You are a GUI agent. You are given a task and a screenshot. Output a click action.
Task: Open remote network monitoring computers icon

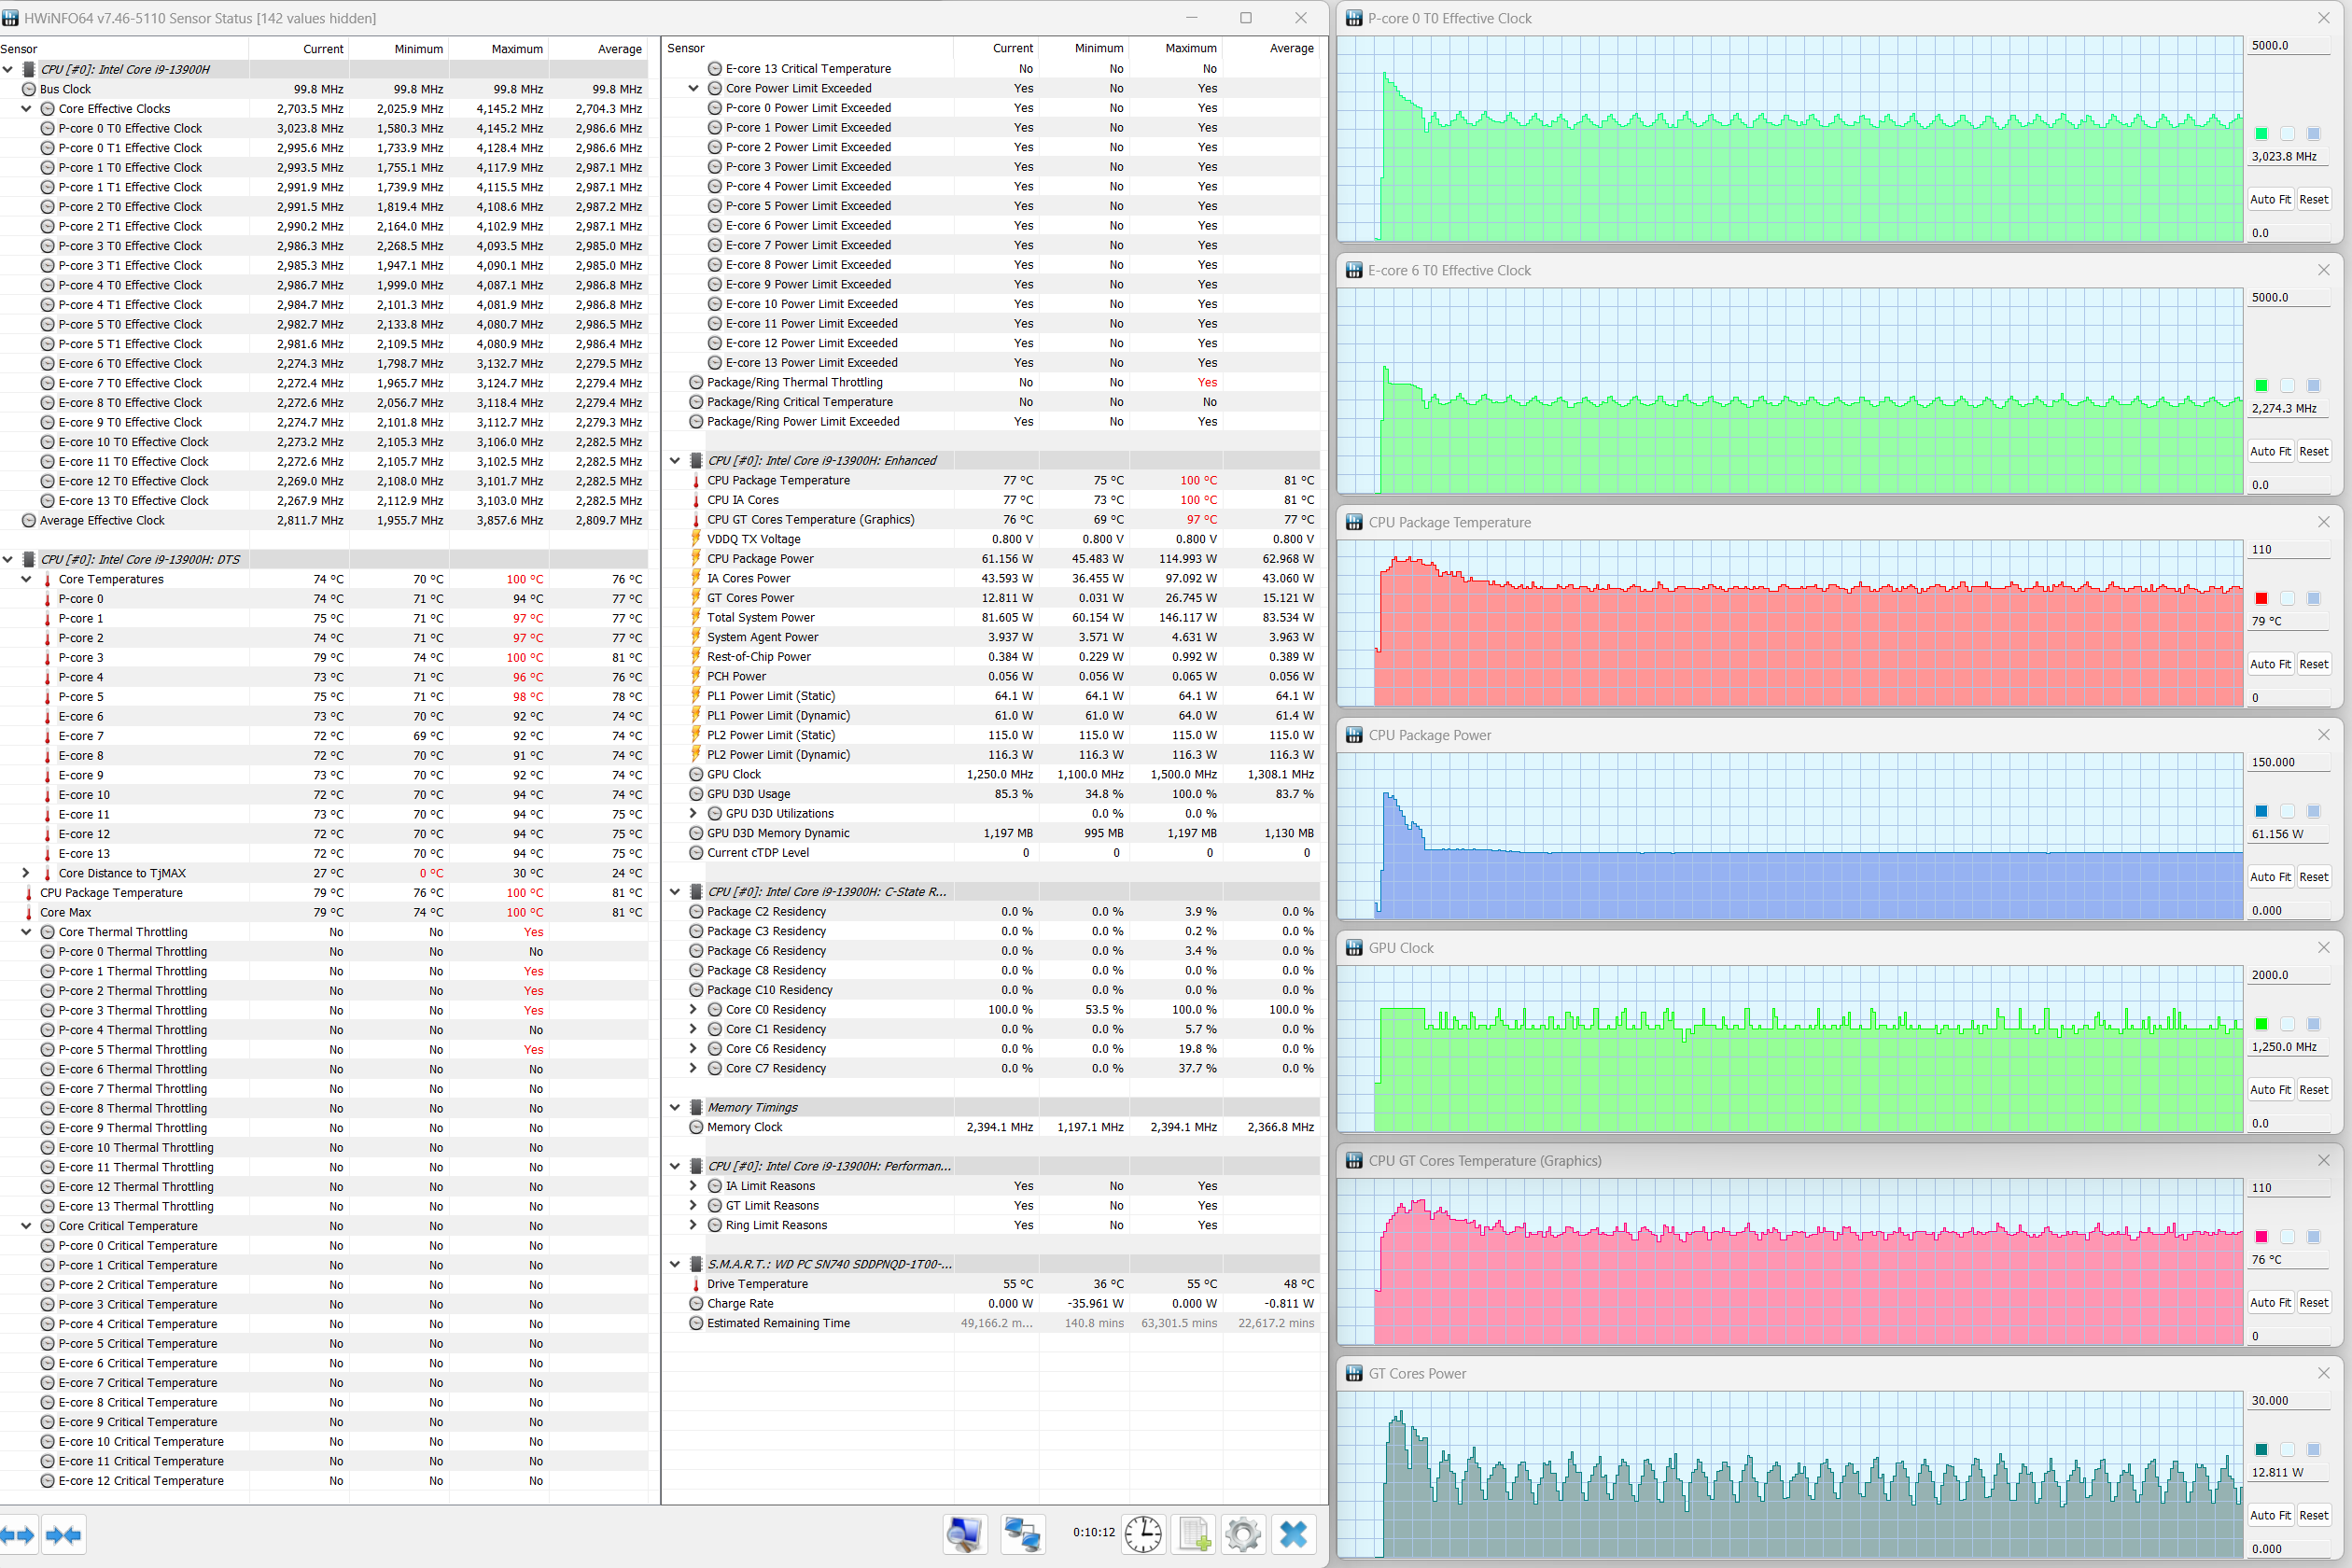pyautogui.click(x=1022, y=1534)
